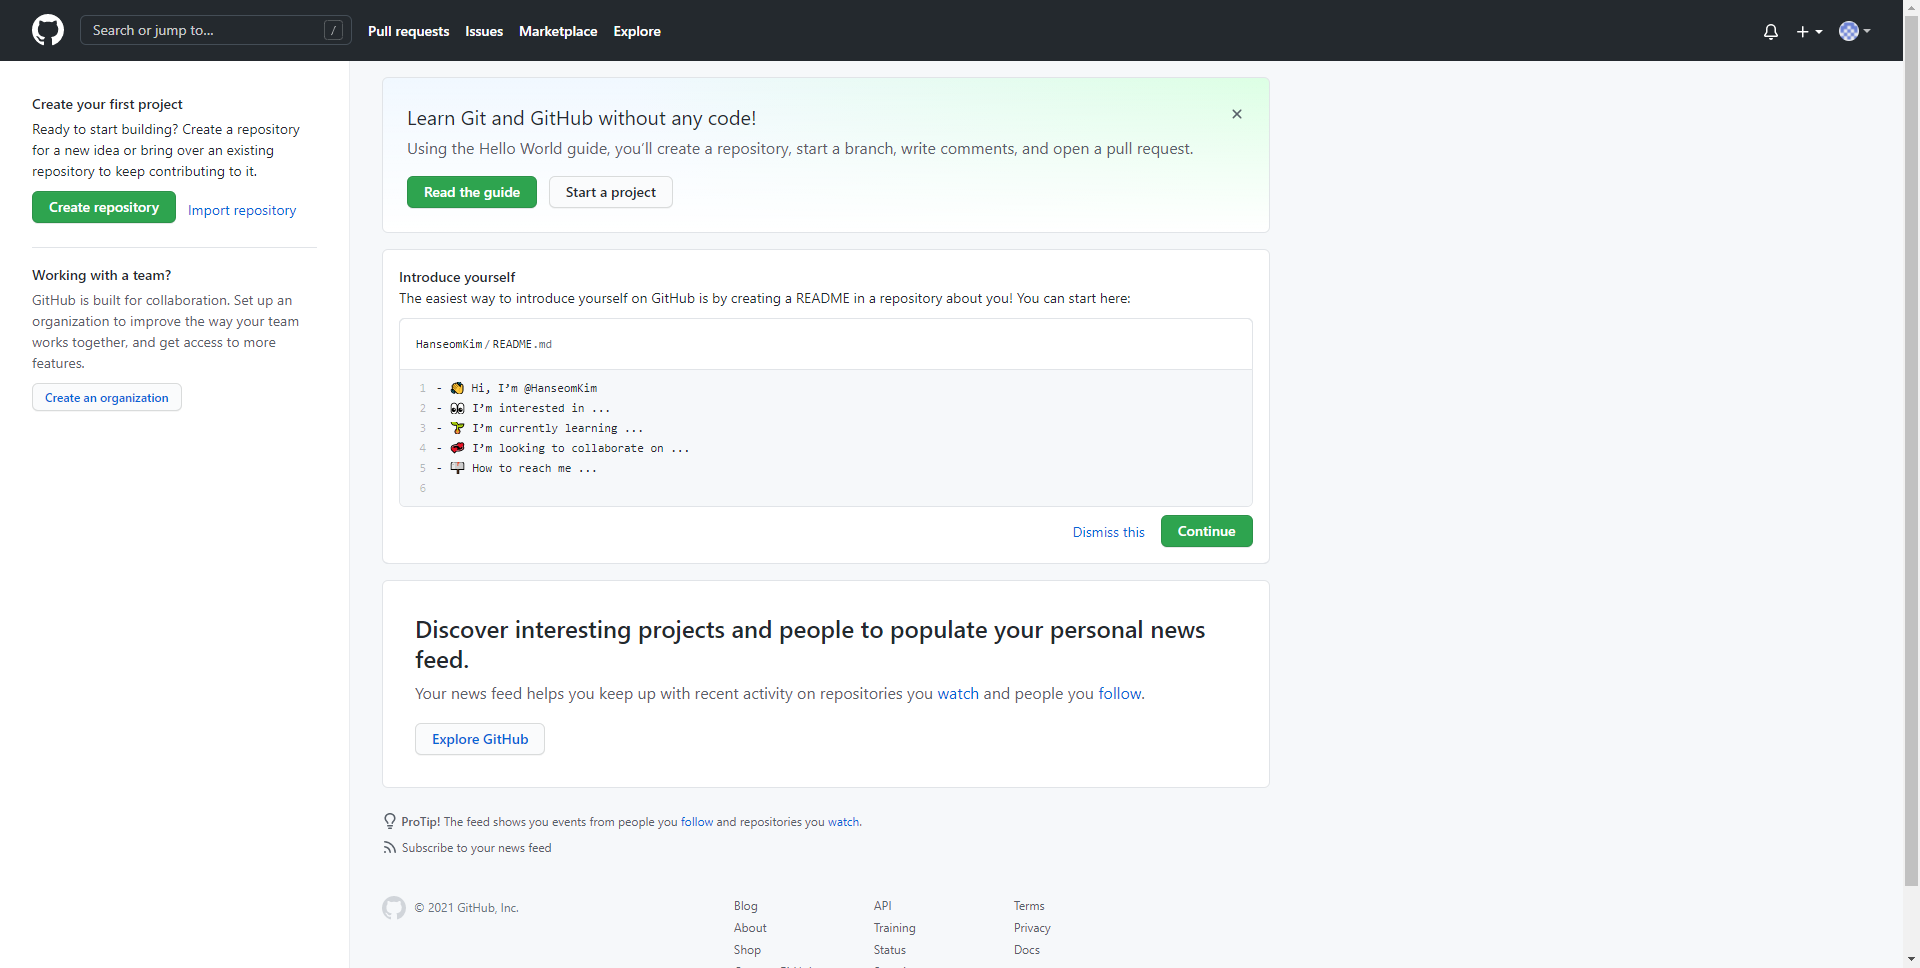The height and width of the screenshot is (968, 1920).
Task: Open the Training footer link
Action: 895,928
